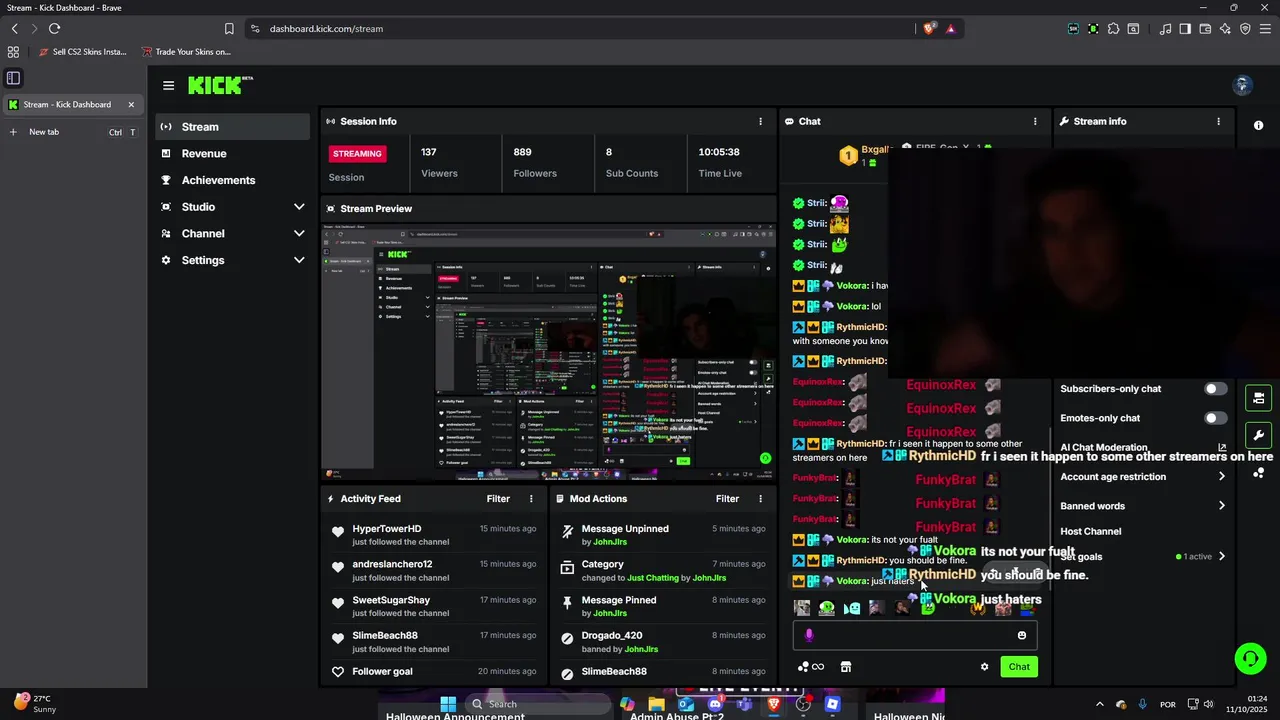
Task: Bookmark this page icon in address bar
Action: pyautogui.click(x=229, y=29)
